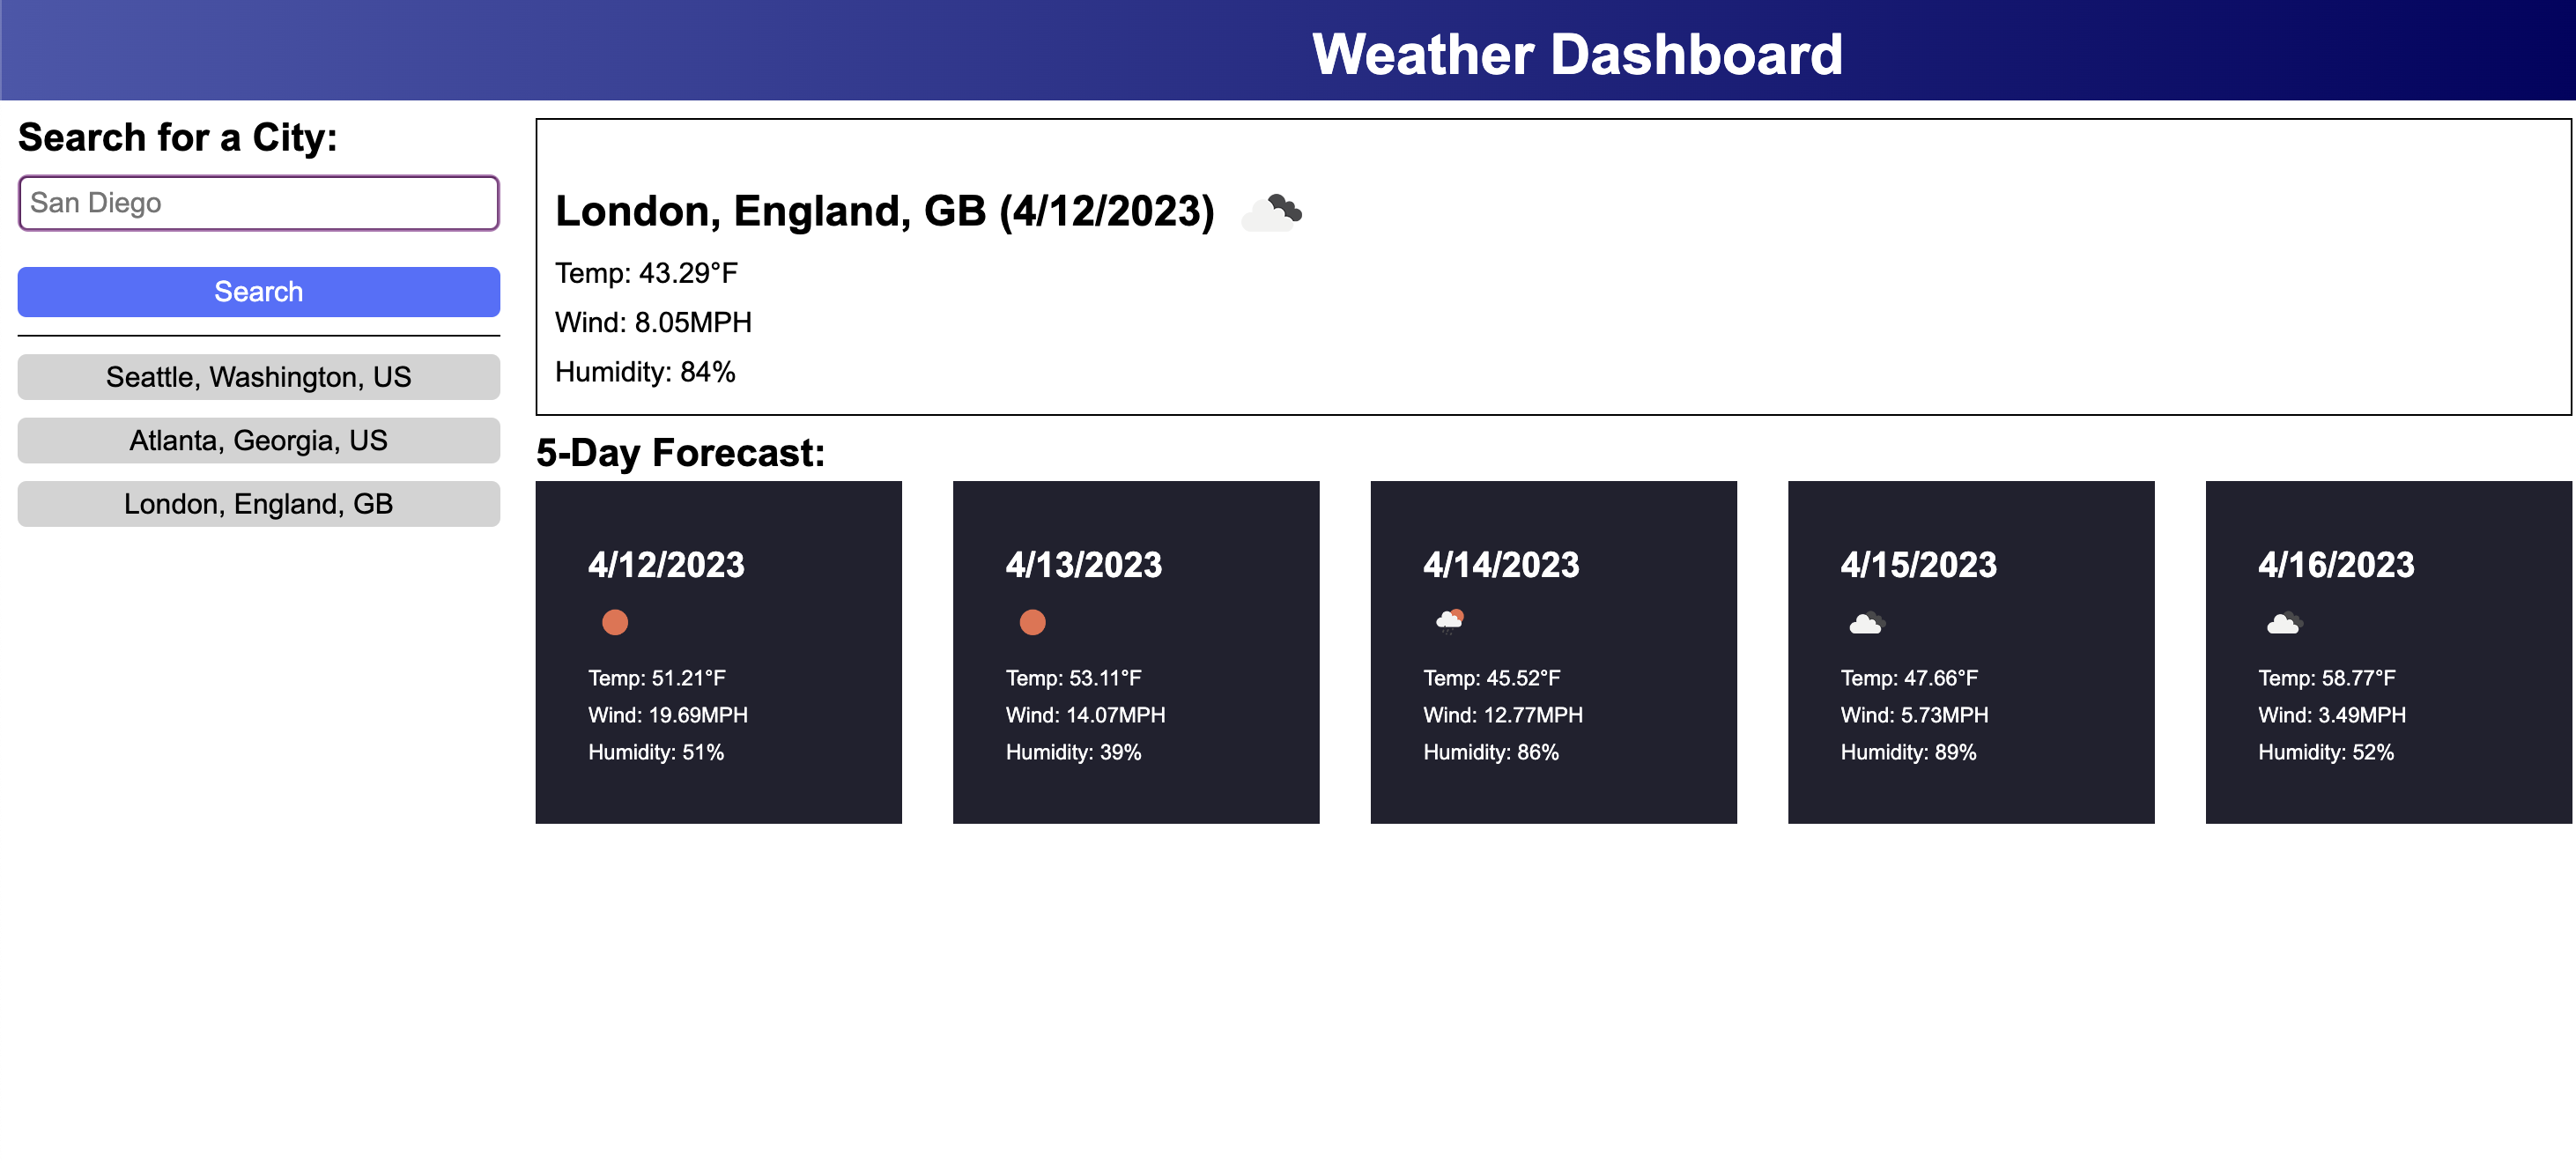Click the Search for a City label
This screenshot has width=2576, height=1163.
[178, 137]
